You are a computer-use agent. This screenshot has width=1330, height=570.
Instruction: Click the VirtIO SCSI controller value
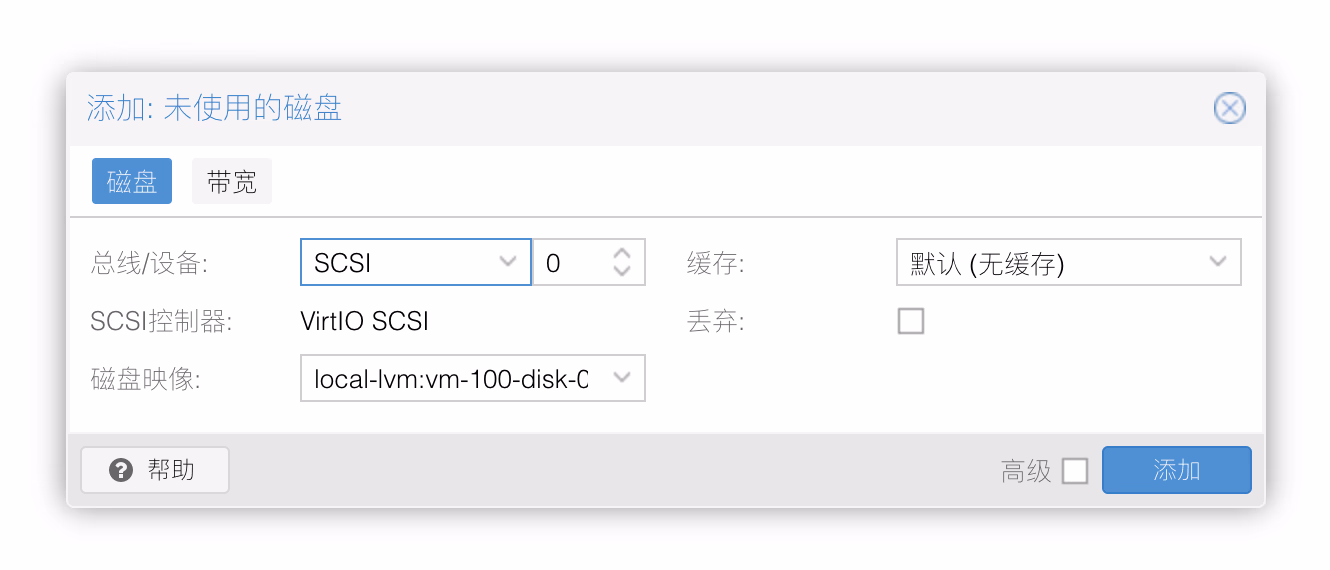(x=364, y=321)
